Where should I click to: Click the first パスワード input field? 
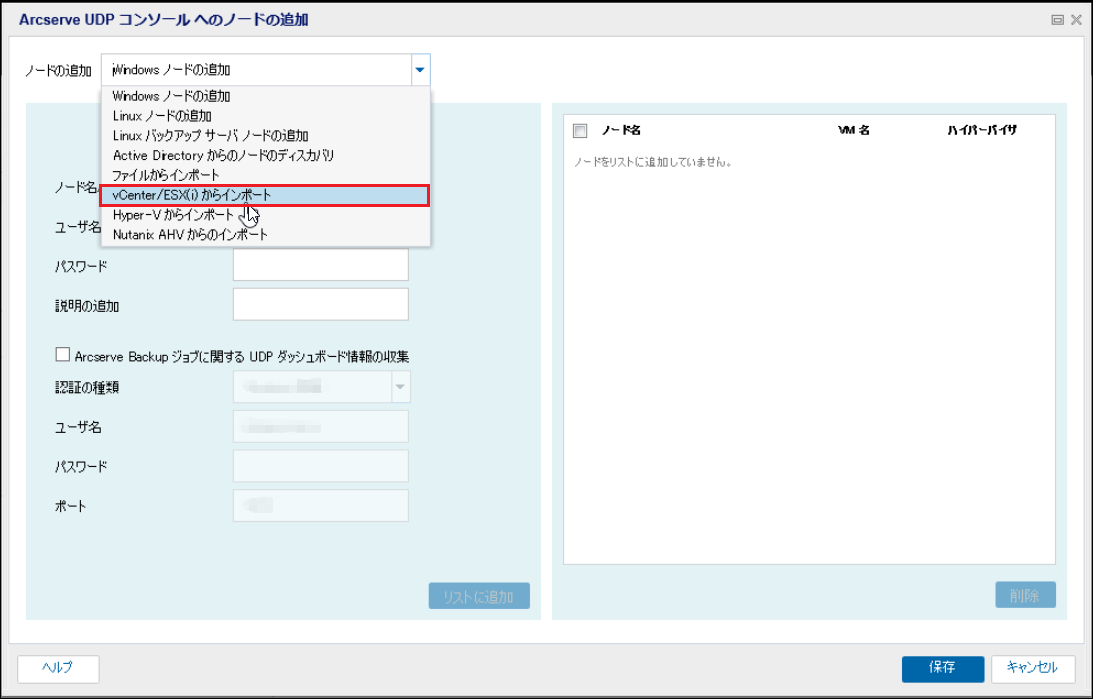pos(321,265)
